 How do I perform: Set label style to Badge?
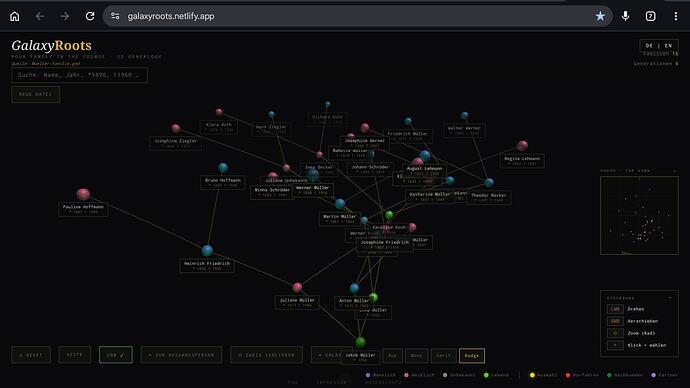[x=472, y=355]
